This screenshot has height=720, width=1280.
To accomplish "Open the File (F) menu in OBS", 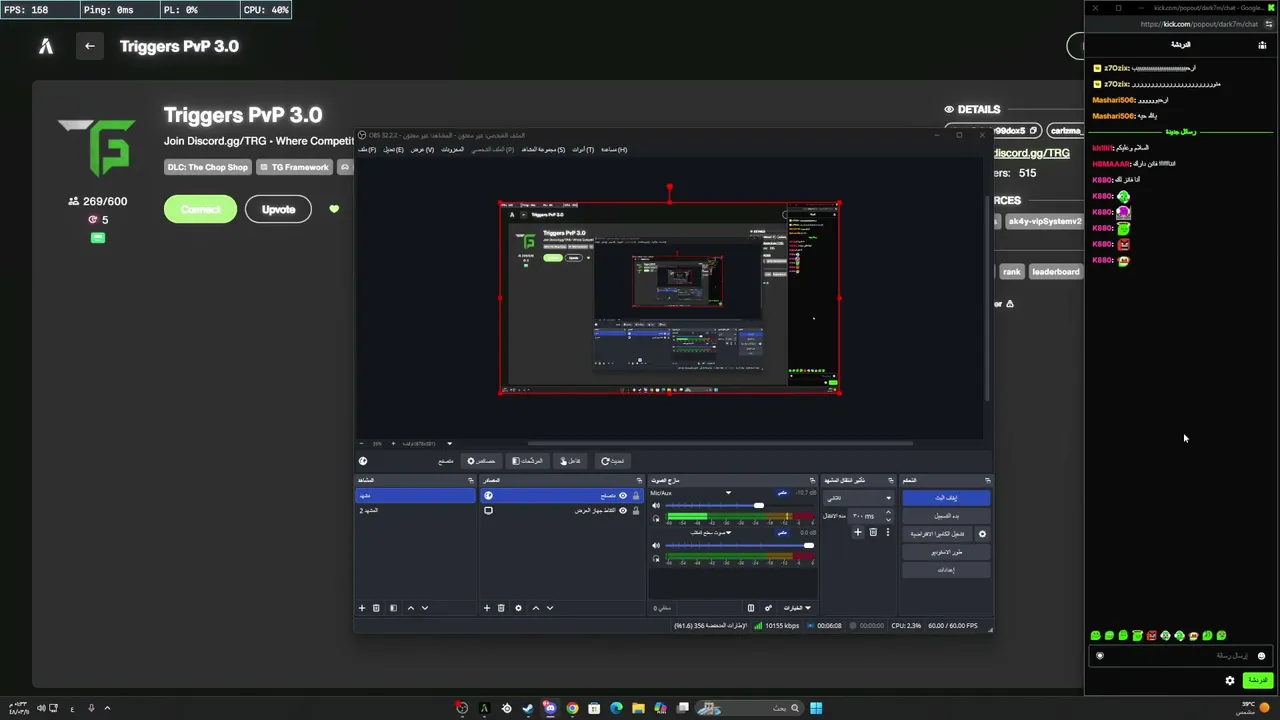I will pyautogui.click(x=367, y=150).
